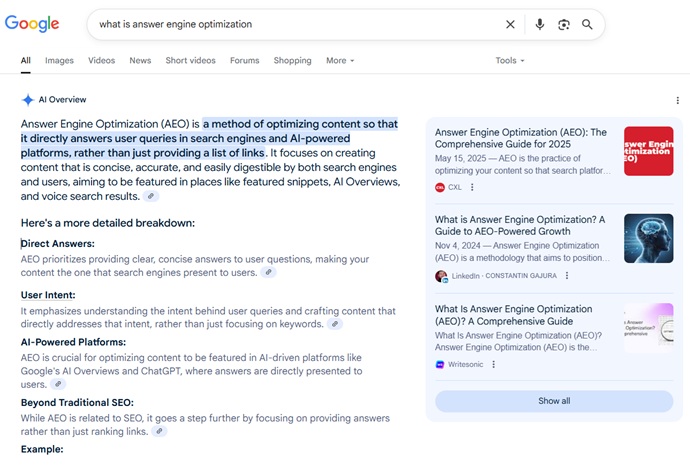Switch to the Short videos tab

tap(191, 61)
